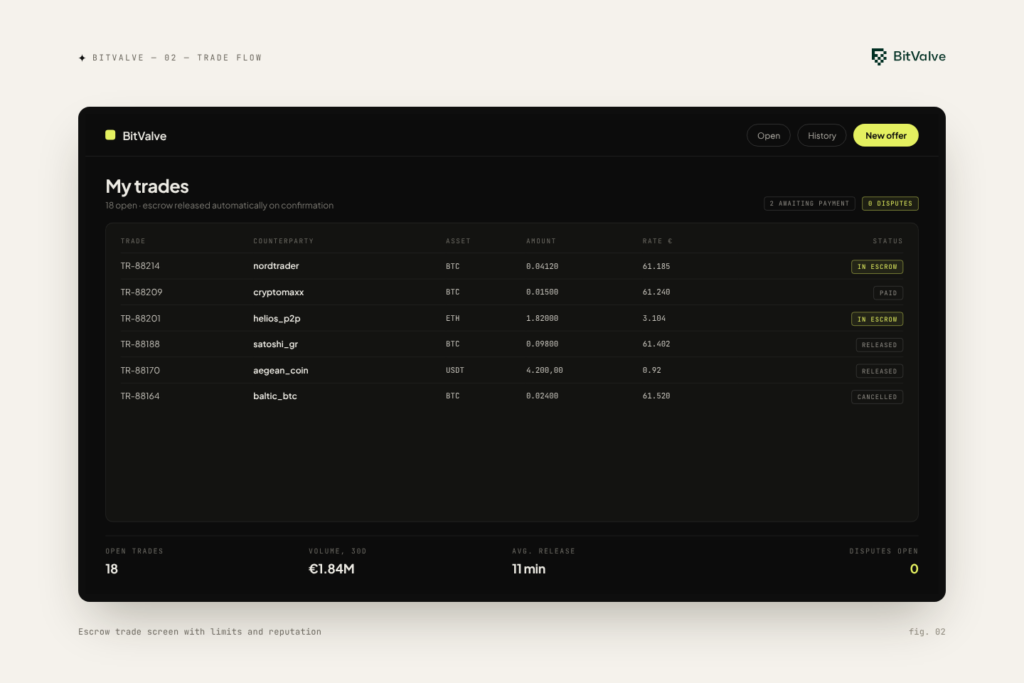Select trade TR-88201
The width and height of the screenshot is (1024, 683).
coord(140,318)
